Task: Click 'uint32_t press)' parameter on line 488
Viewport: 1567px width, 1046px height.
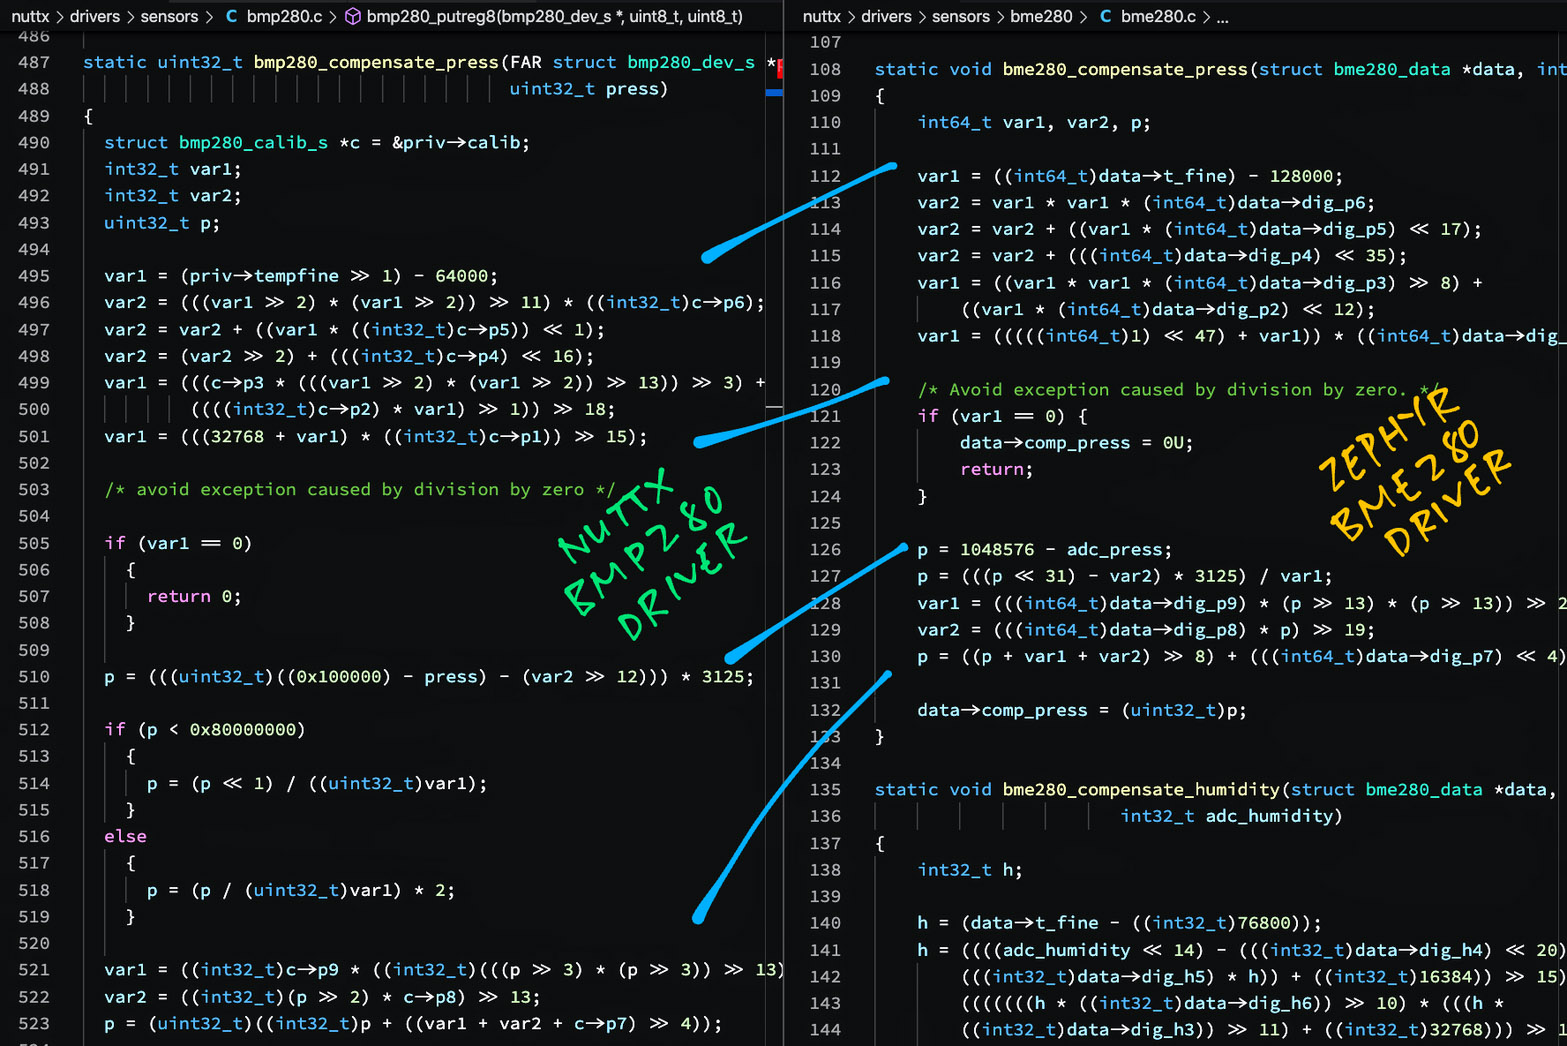Action: click(589, 89)
